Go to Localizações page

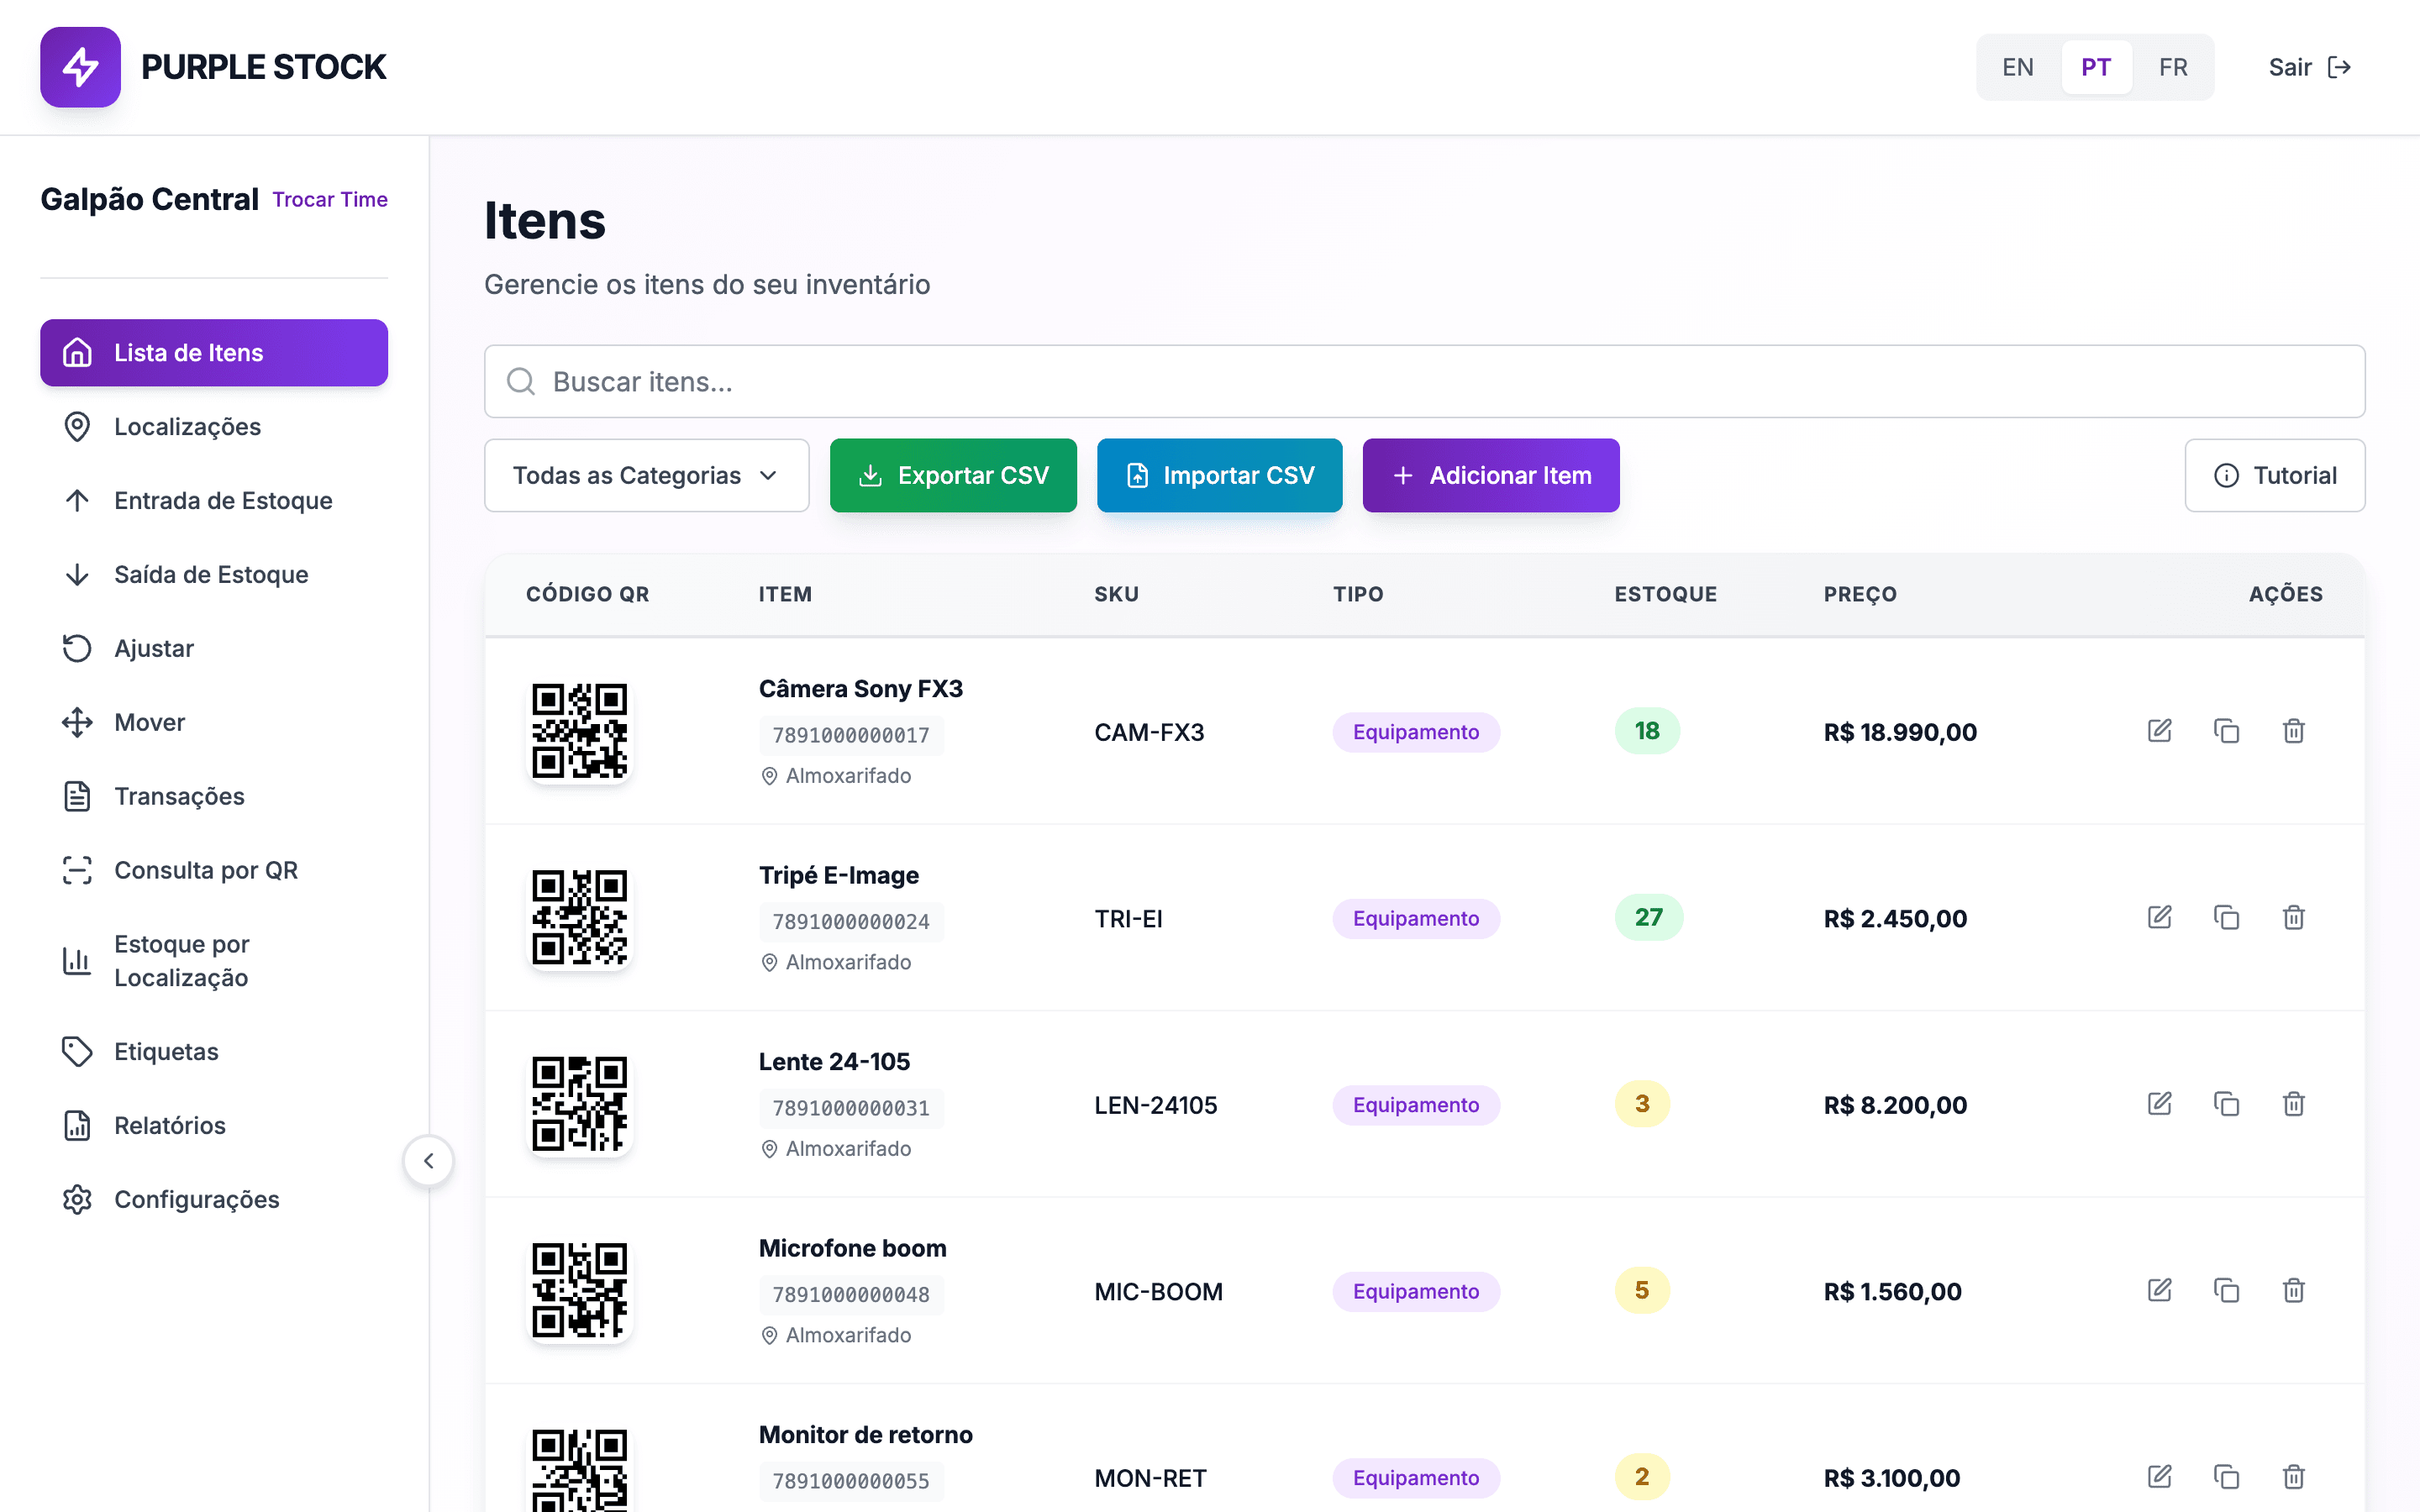[214, 427]
